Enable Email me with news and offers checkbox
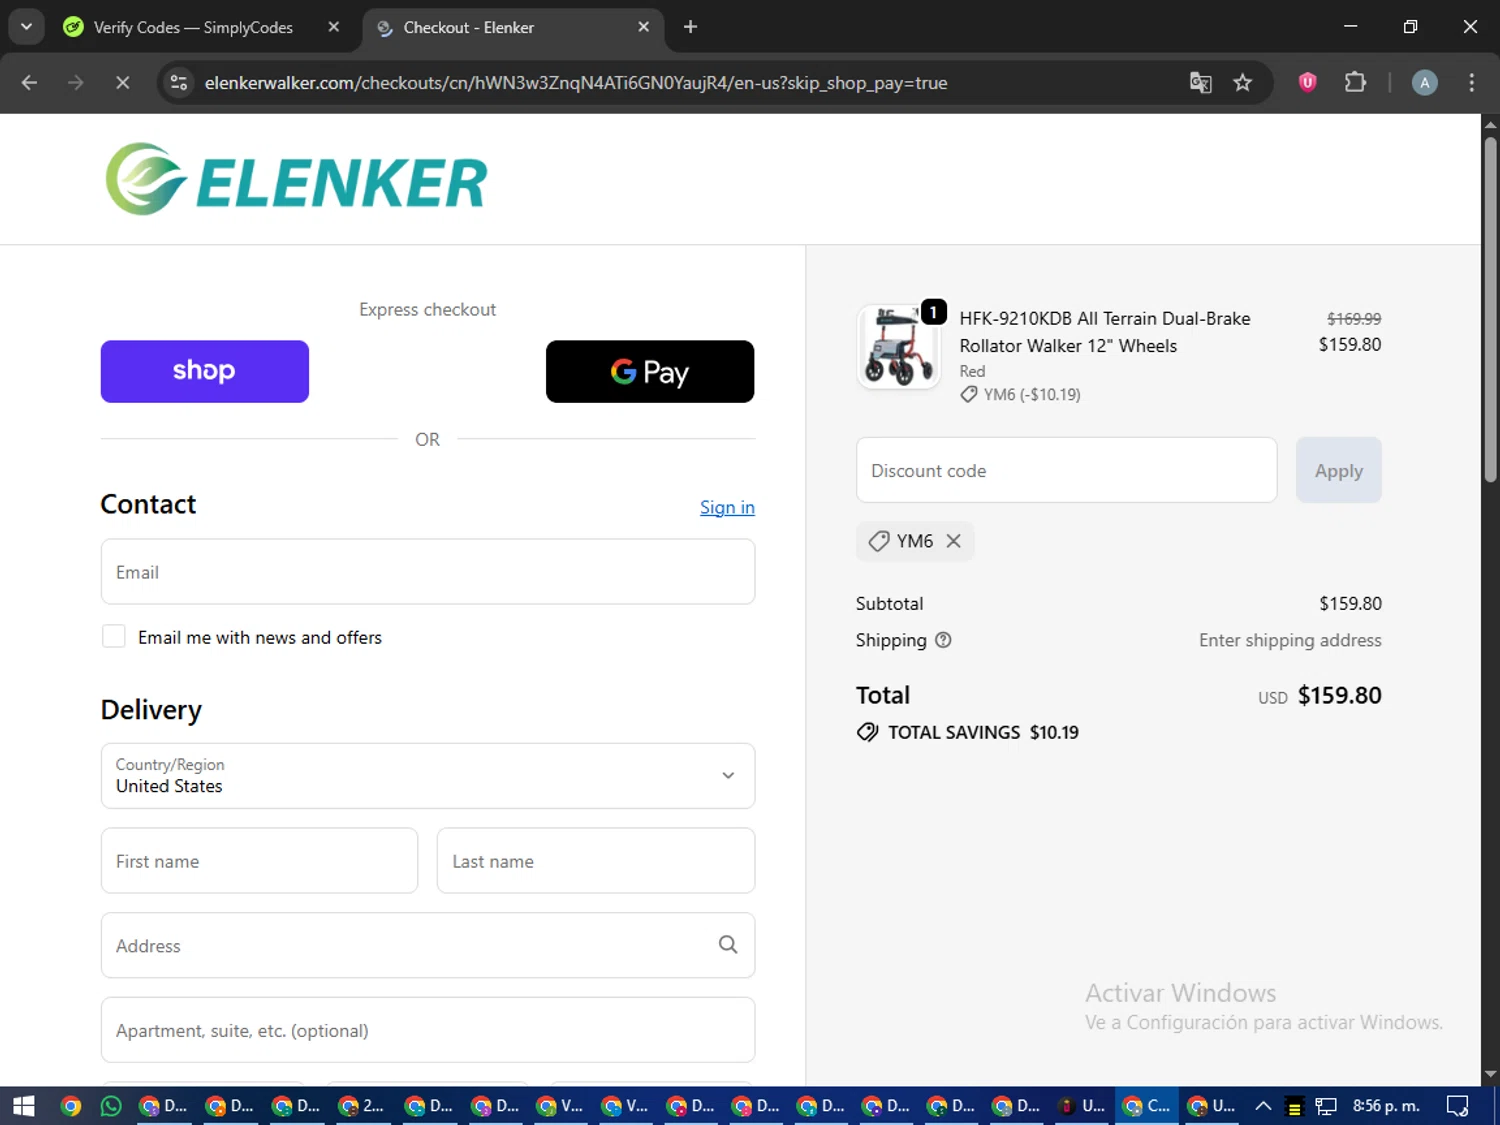The width and height of the screenshot is (1500, 1125). (x=114, y=637)
